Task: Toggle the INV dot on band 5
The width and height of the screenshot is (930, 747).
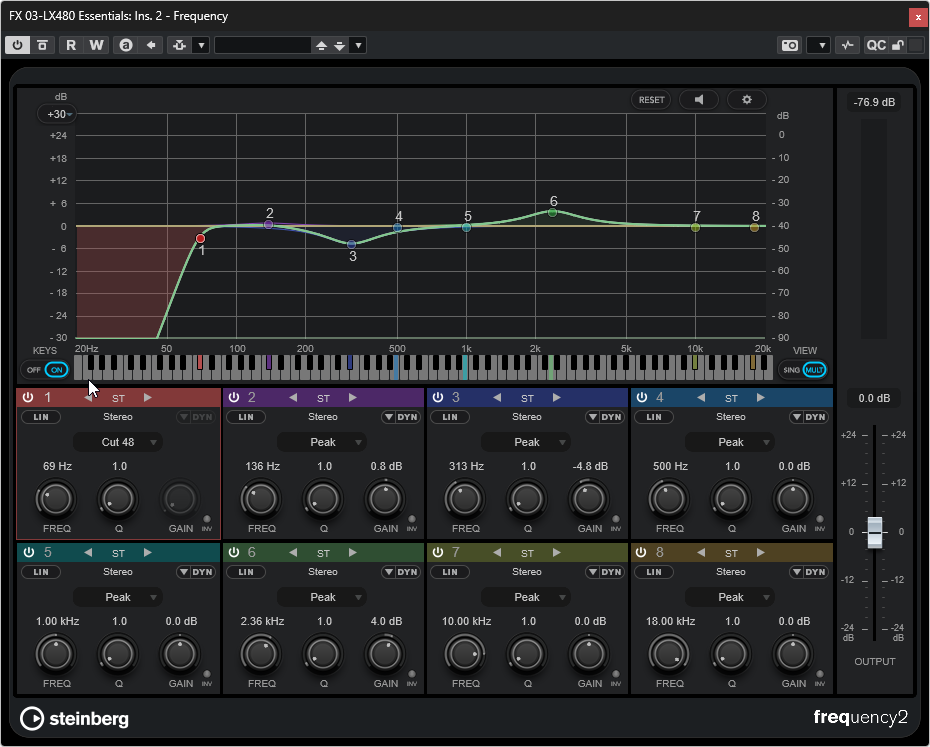Action: point(206,674)
